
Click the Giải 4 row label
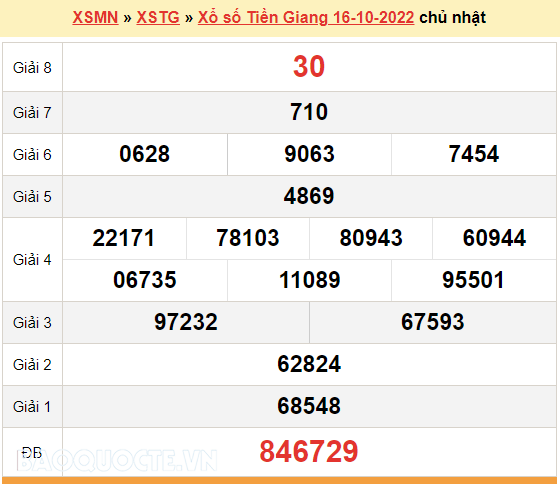(x=32, y=260)
